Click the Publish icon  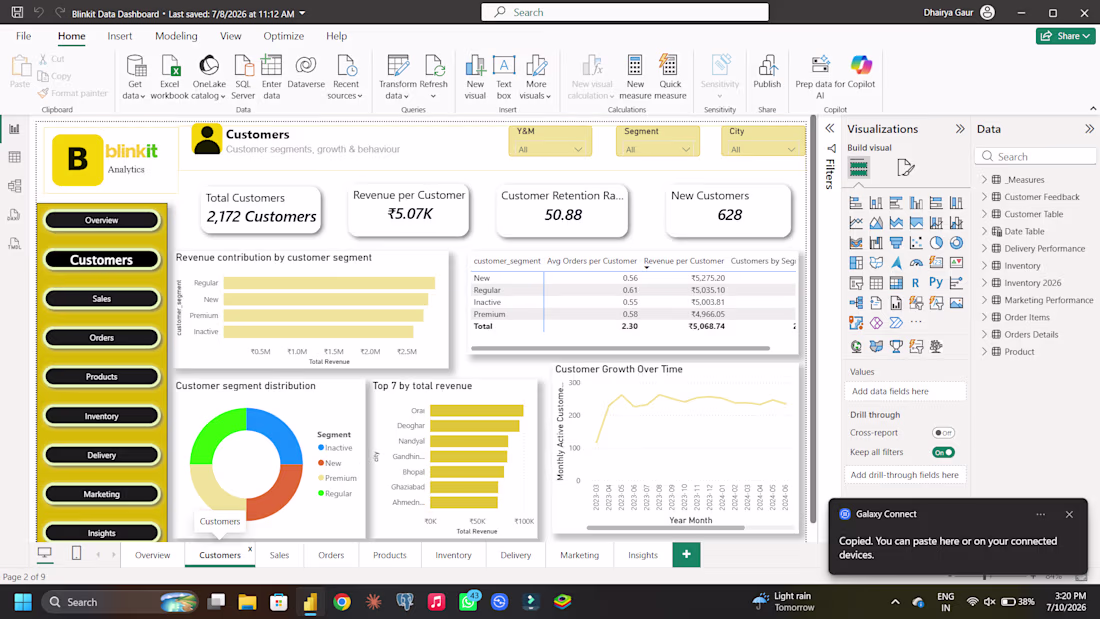click(x=767, y=72)
